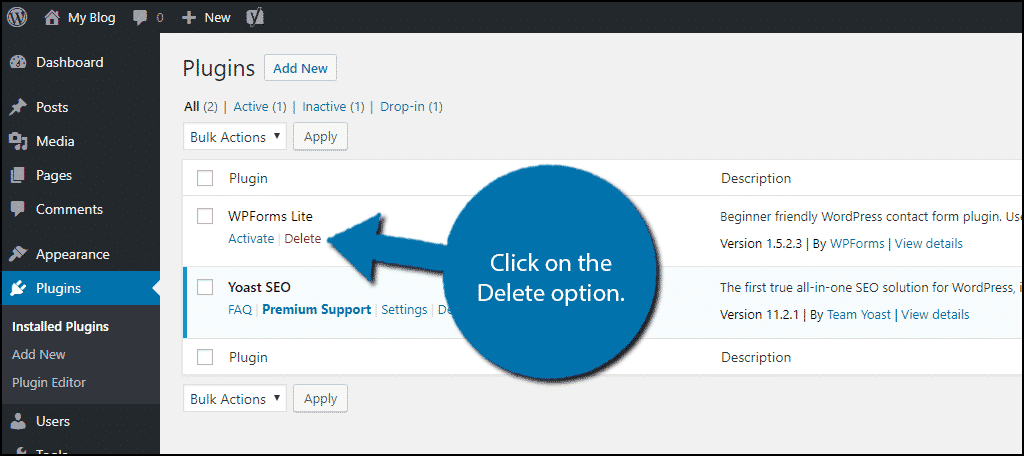Filter plugins by Inactive
Image resolution: width=1024 pixels, height=456 pixels.
coord(324,106)
